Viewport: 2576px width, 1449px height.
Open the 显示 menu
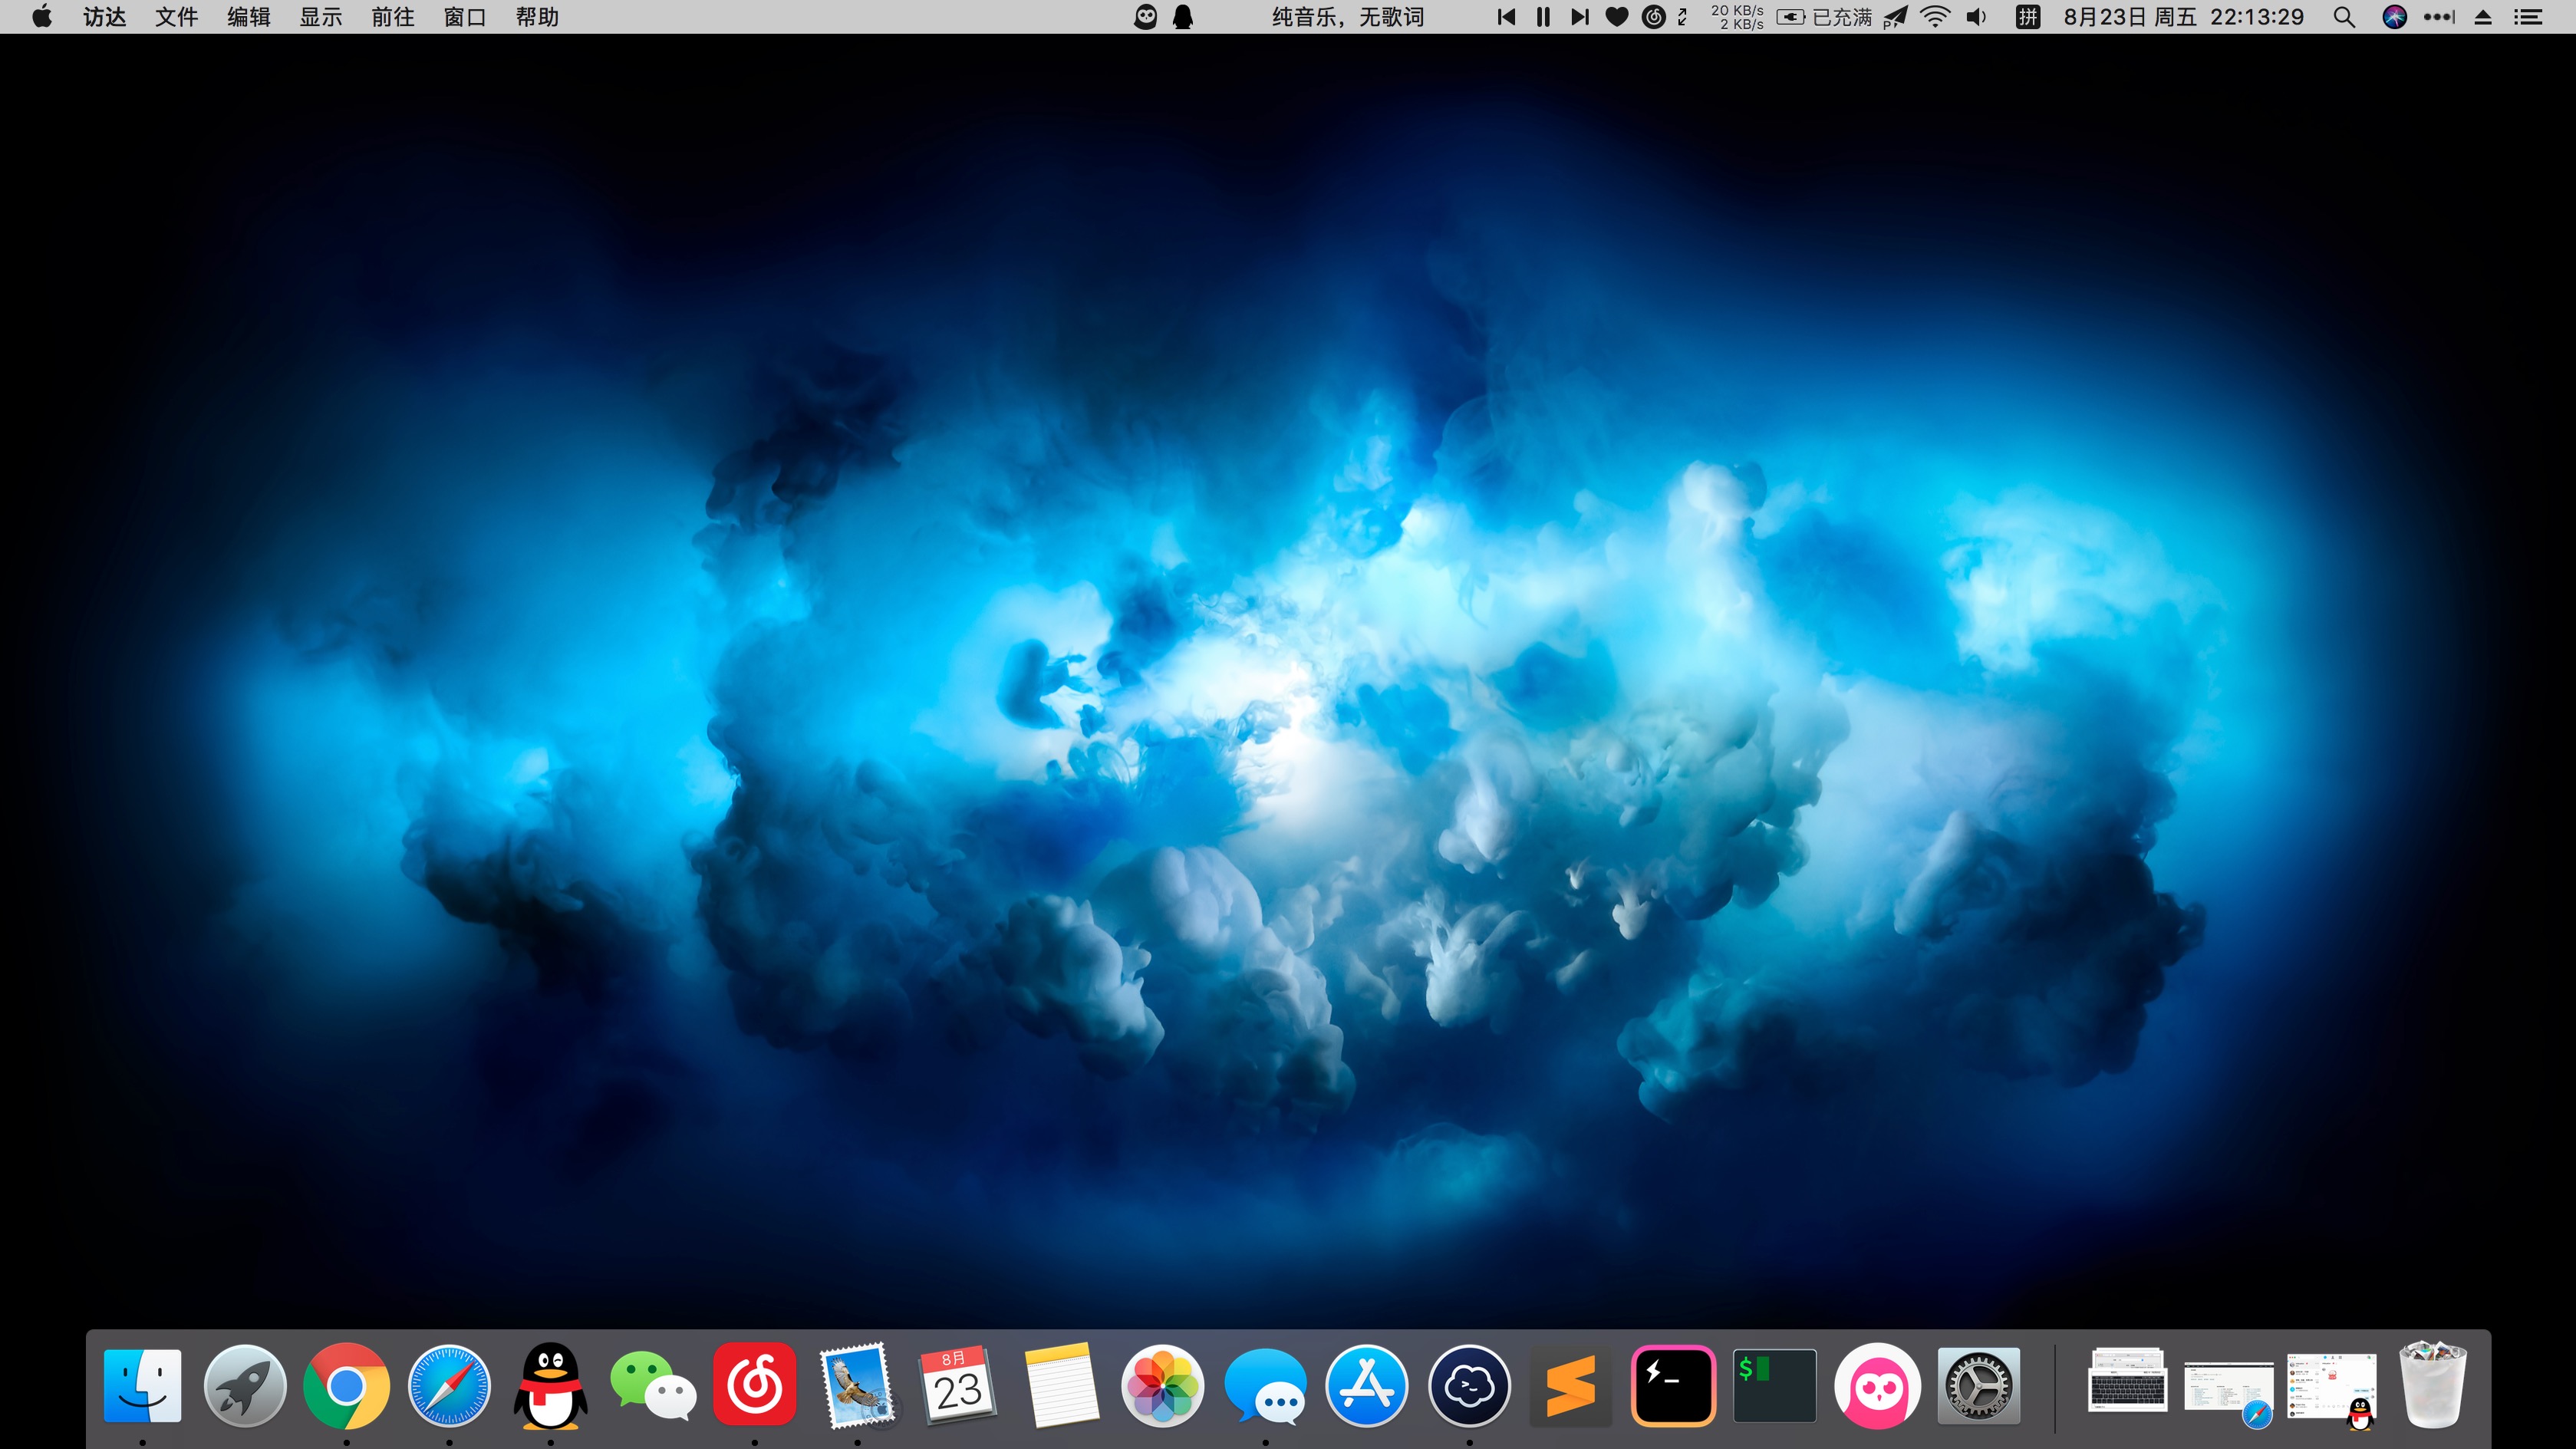click(321, 17)
